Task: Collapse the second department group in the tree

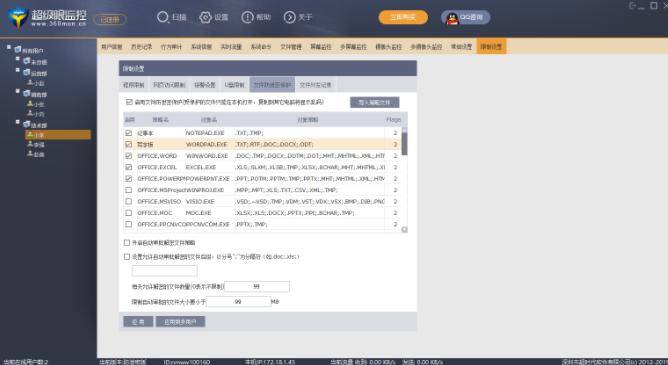Action: tap(17, 70)
